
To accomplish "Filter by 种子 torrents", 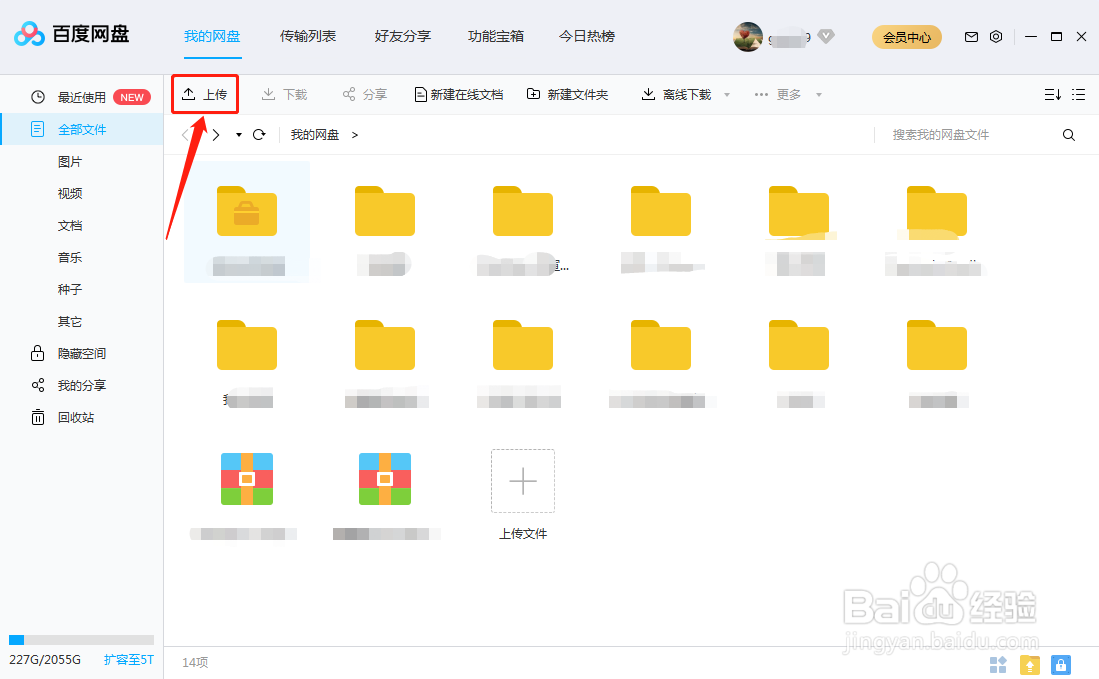I will pos(70,289).
